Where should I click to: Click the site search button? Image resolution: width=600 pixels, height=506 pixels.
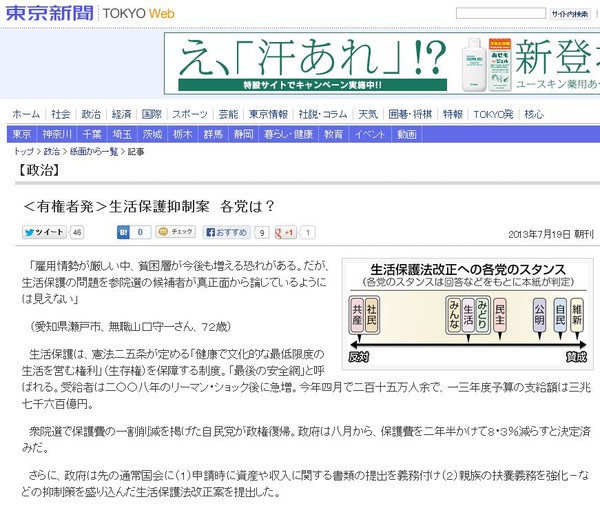coord(570,14)
